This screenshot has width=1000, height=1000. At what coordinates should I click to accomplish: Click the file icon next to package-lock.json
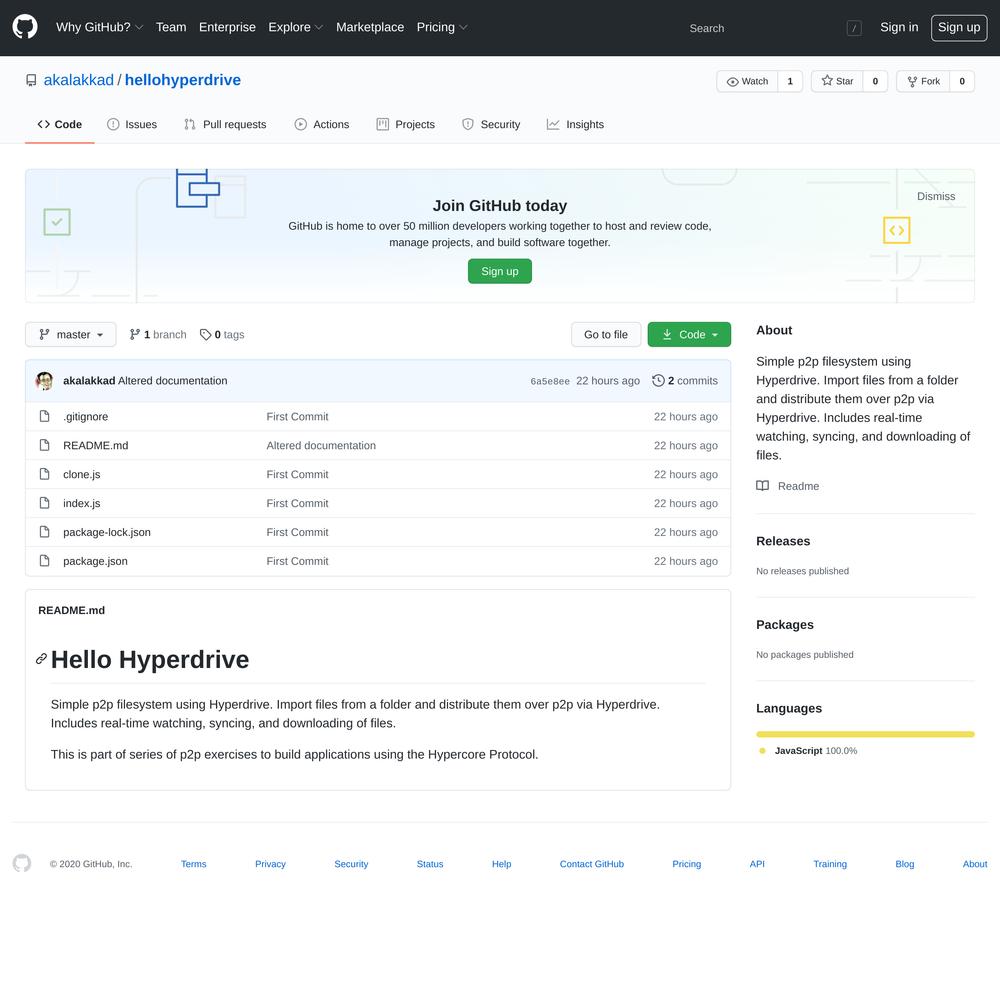click(44, 532)
